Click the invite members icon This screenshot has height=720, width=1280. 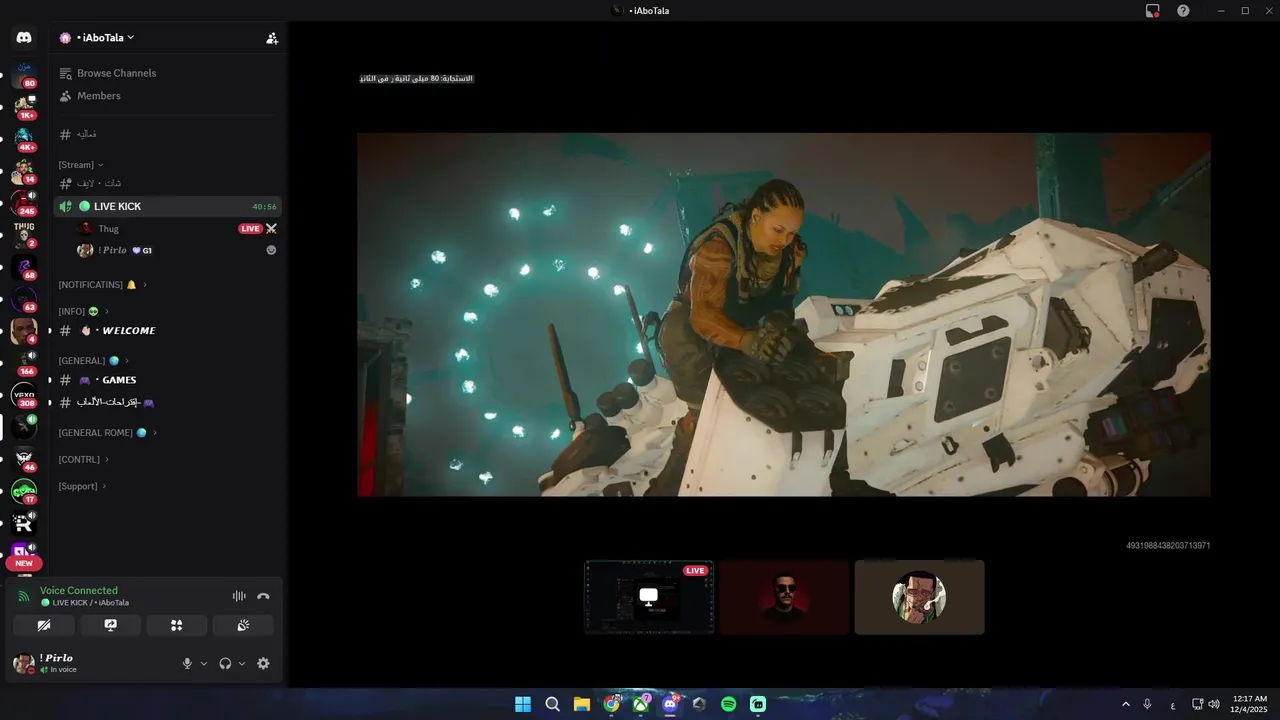click(x=272, y=38)
